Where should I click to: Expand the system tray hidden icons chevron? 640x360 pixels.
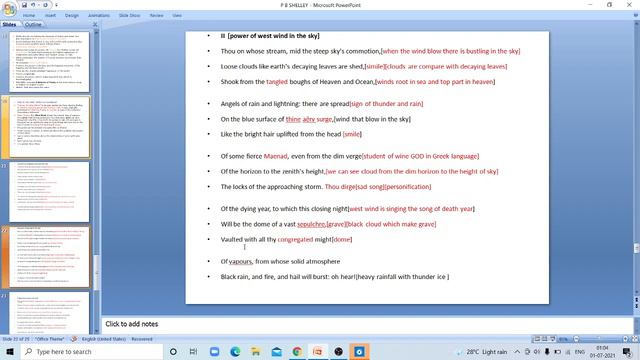pyautogui.click(x=517, y=351)
